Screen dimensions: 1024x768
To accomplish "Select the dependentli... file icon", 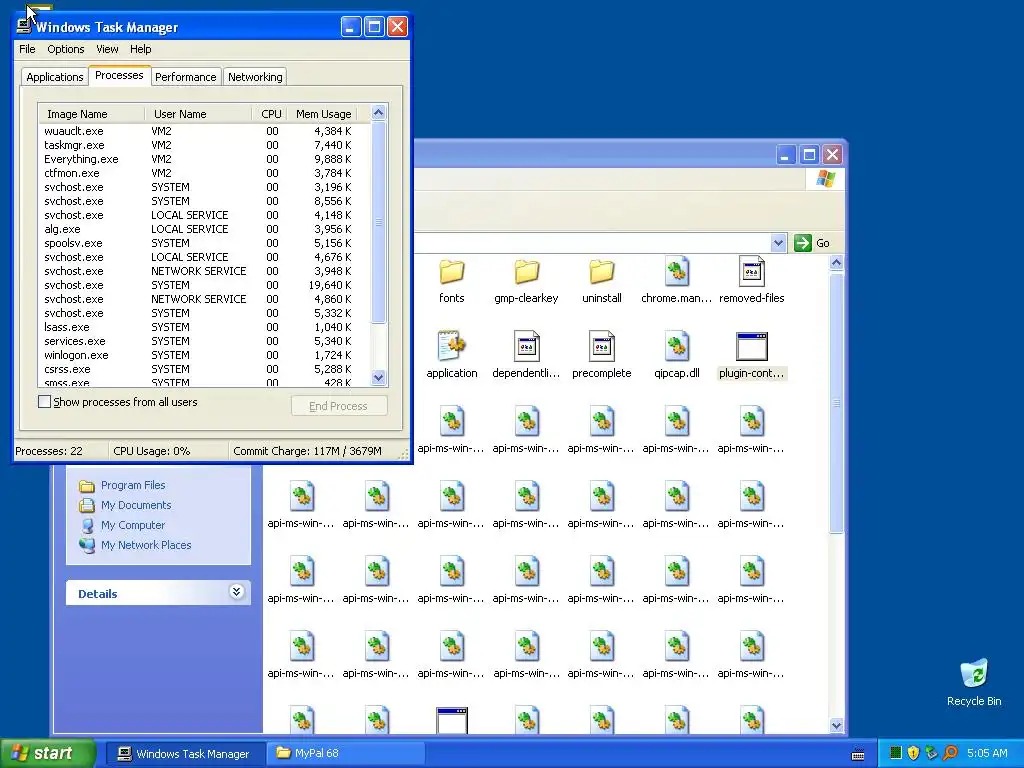I will 526,346.
